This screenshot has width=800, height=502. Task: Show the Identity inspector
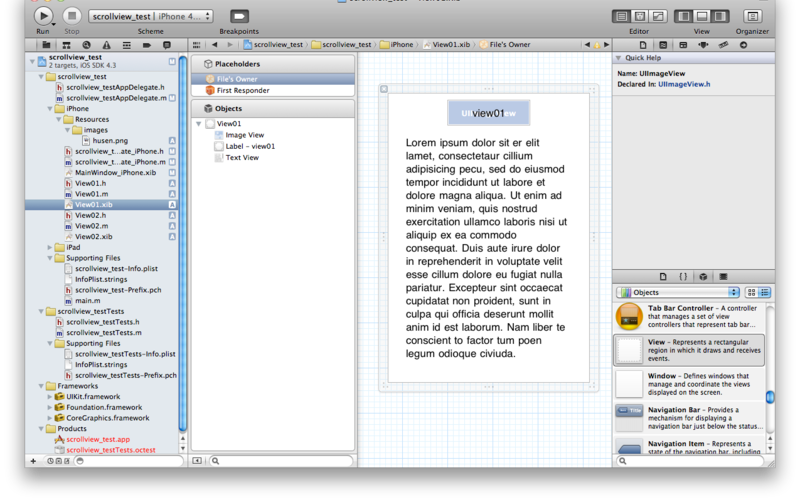(683, 45)
